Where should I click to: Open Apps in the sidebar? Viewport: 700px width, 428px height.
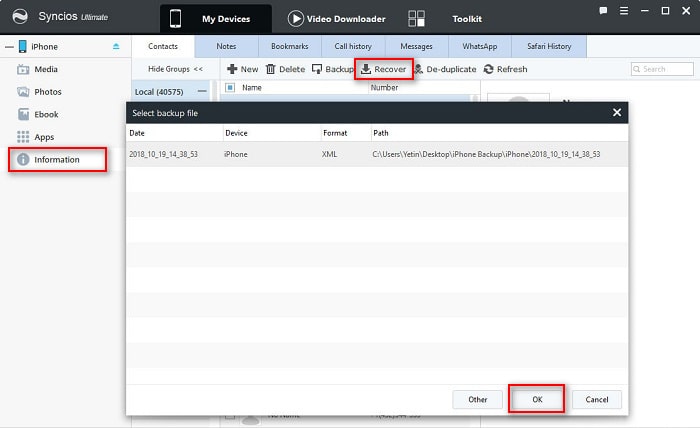coord(44,137)
